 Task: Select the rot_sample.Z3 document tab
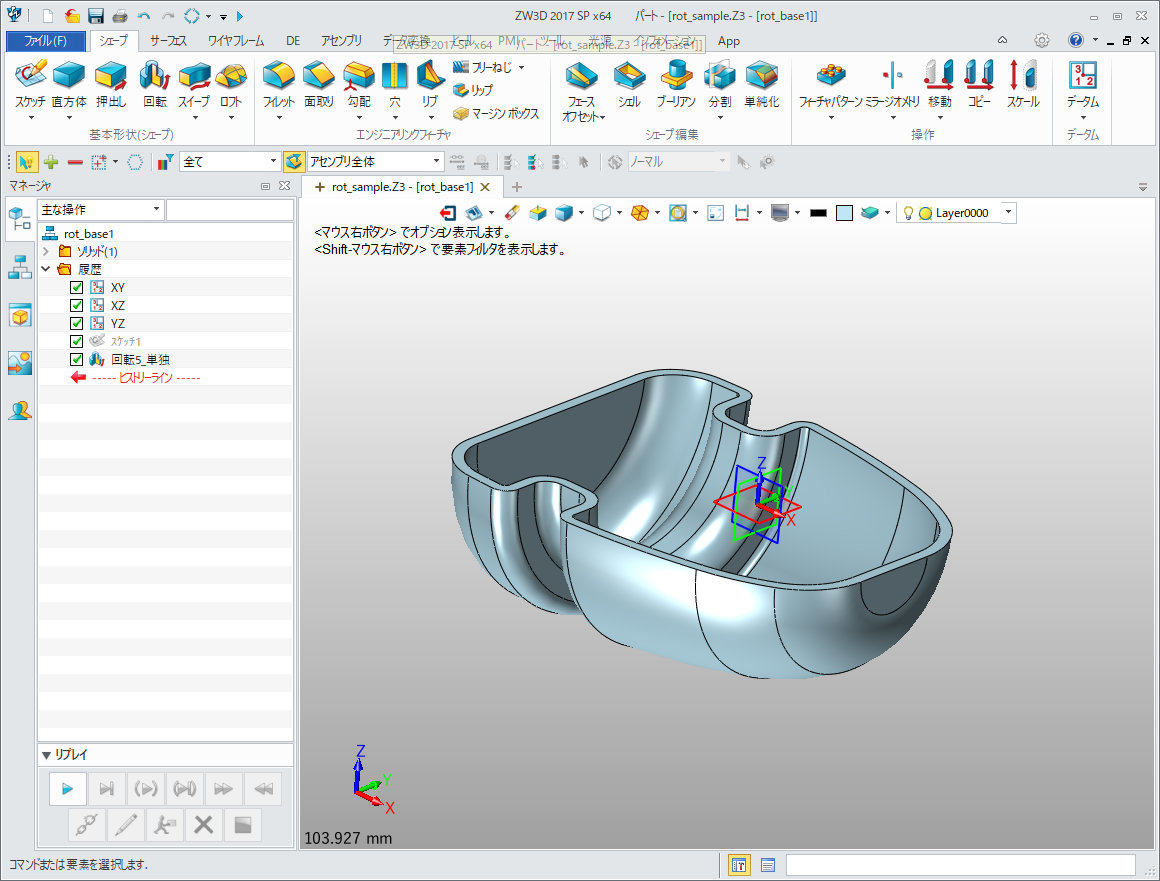(402, 187)
